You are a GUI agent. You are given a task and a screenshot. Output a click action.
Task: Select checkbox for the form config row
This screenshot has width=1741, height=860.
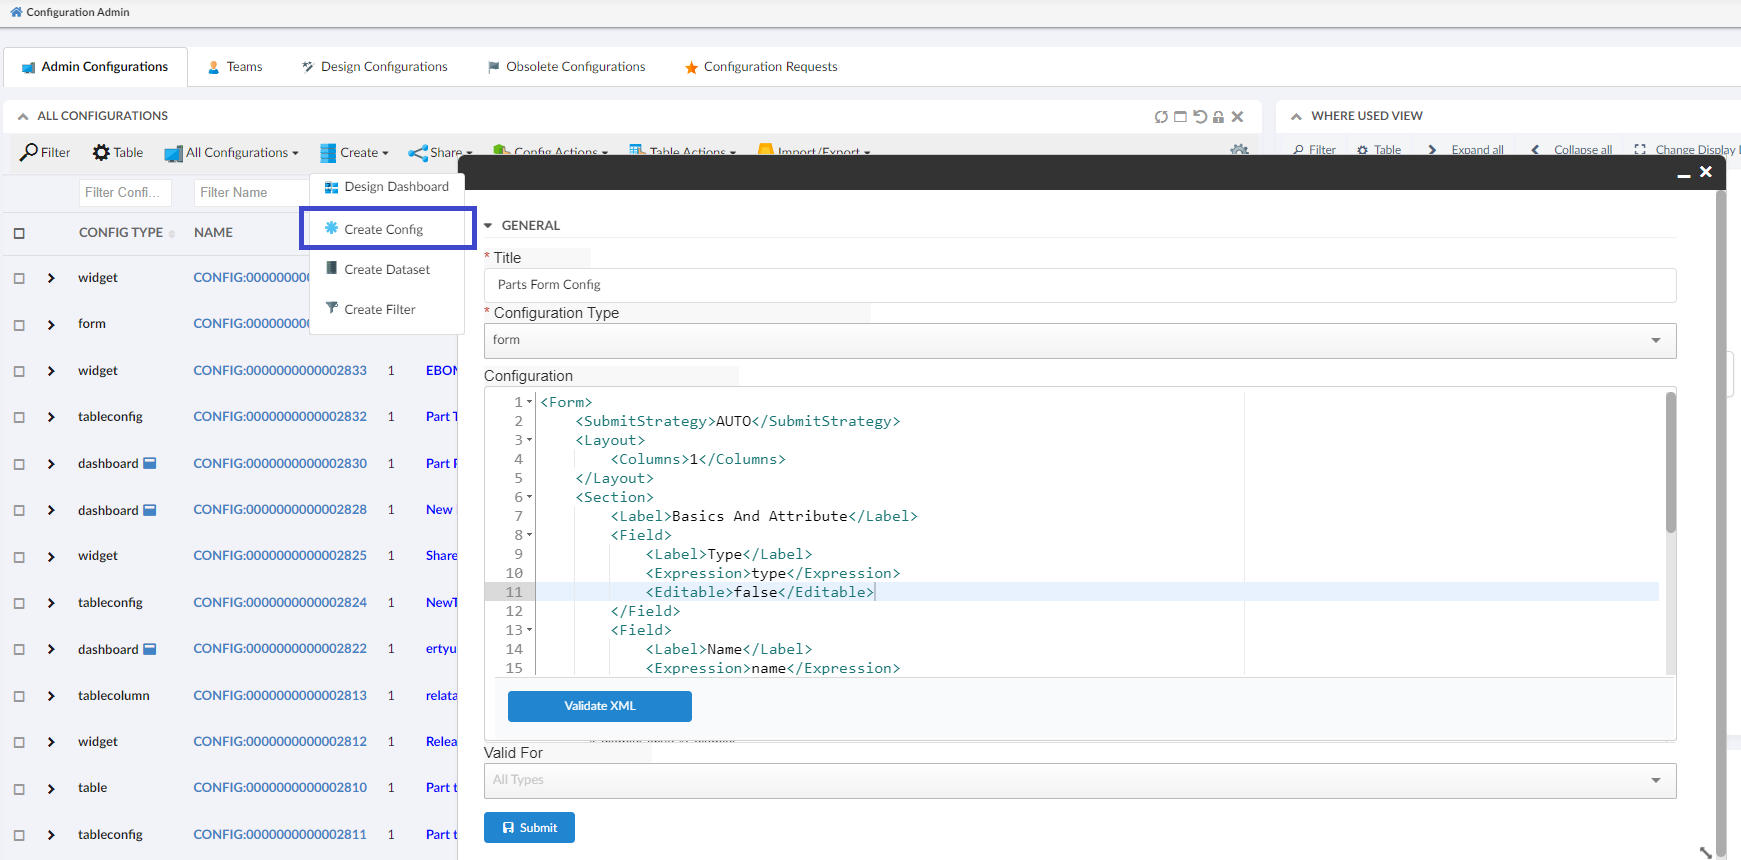[x=19, y=325]
